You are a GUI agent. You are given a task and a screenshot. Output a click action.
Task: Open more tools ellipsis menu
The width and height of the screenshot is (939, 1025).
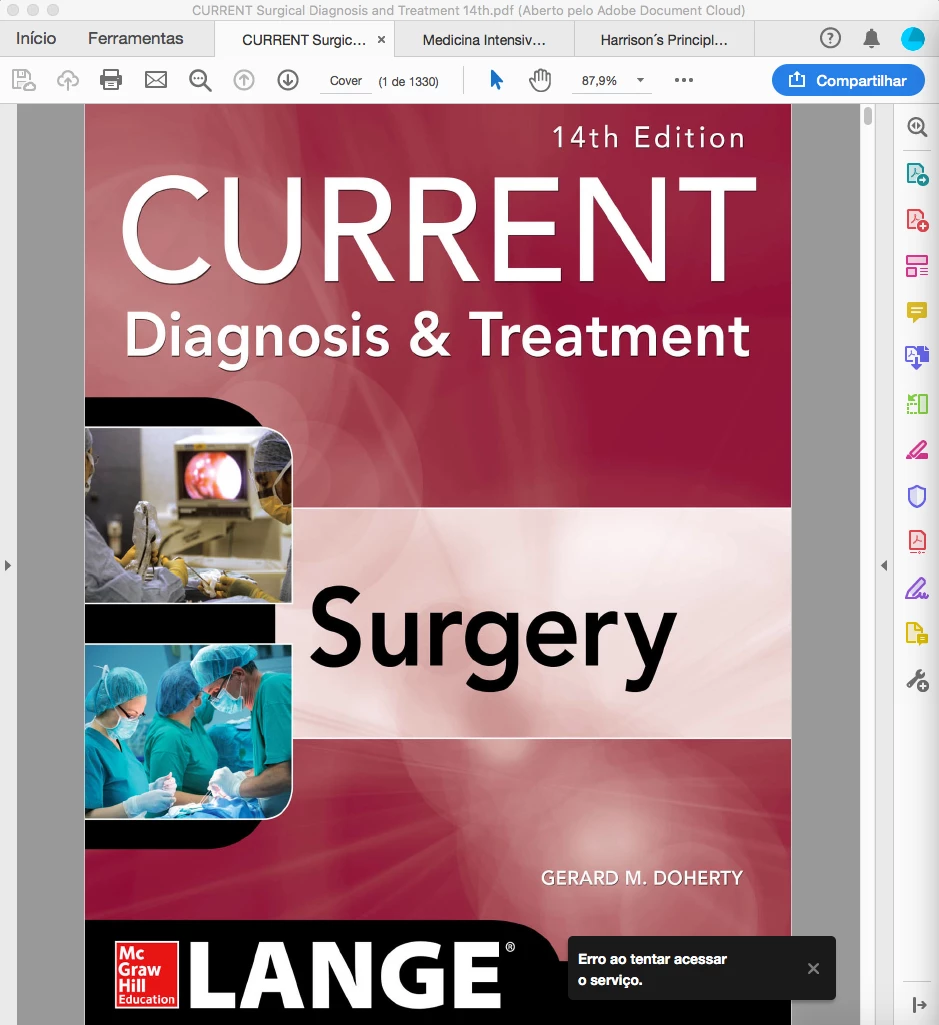(x=684, y=80)
